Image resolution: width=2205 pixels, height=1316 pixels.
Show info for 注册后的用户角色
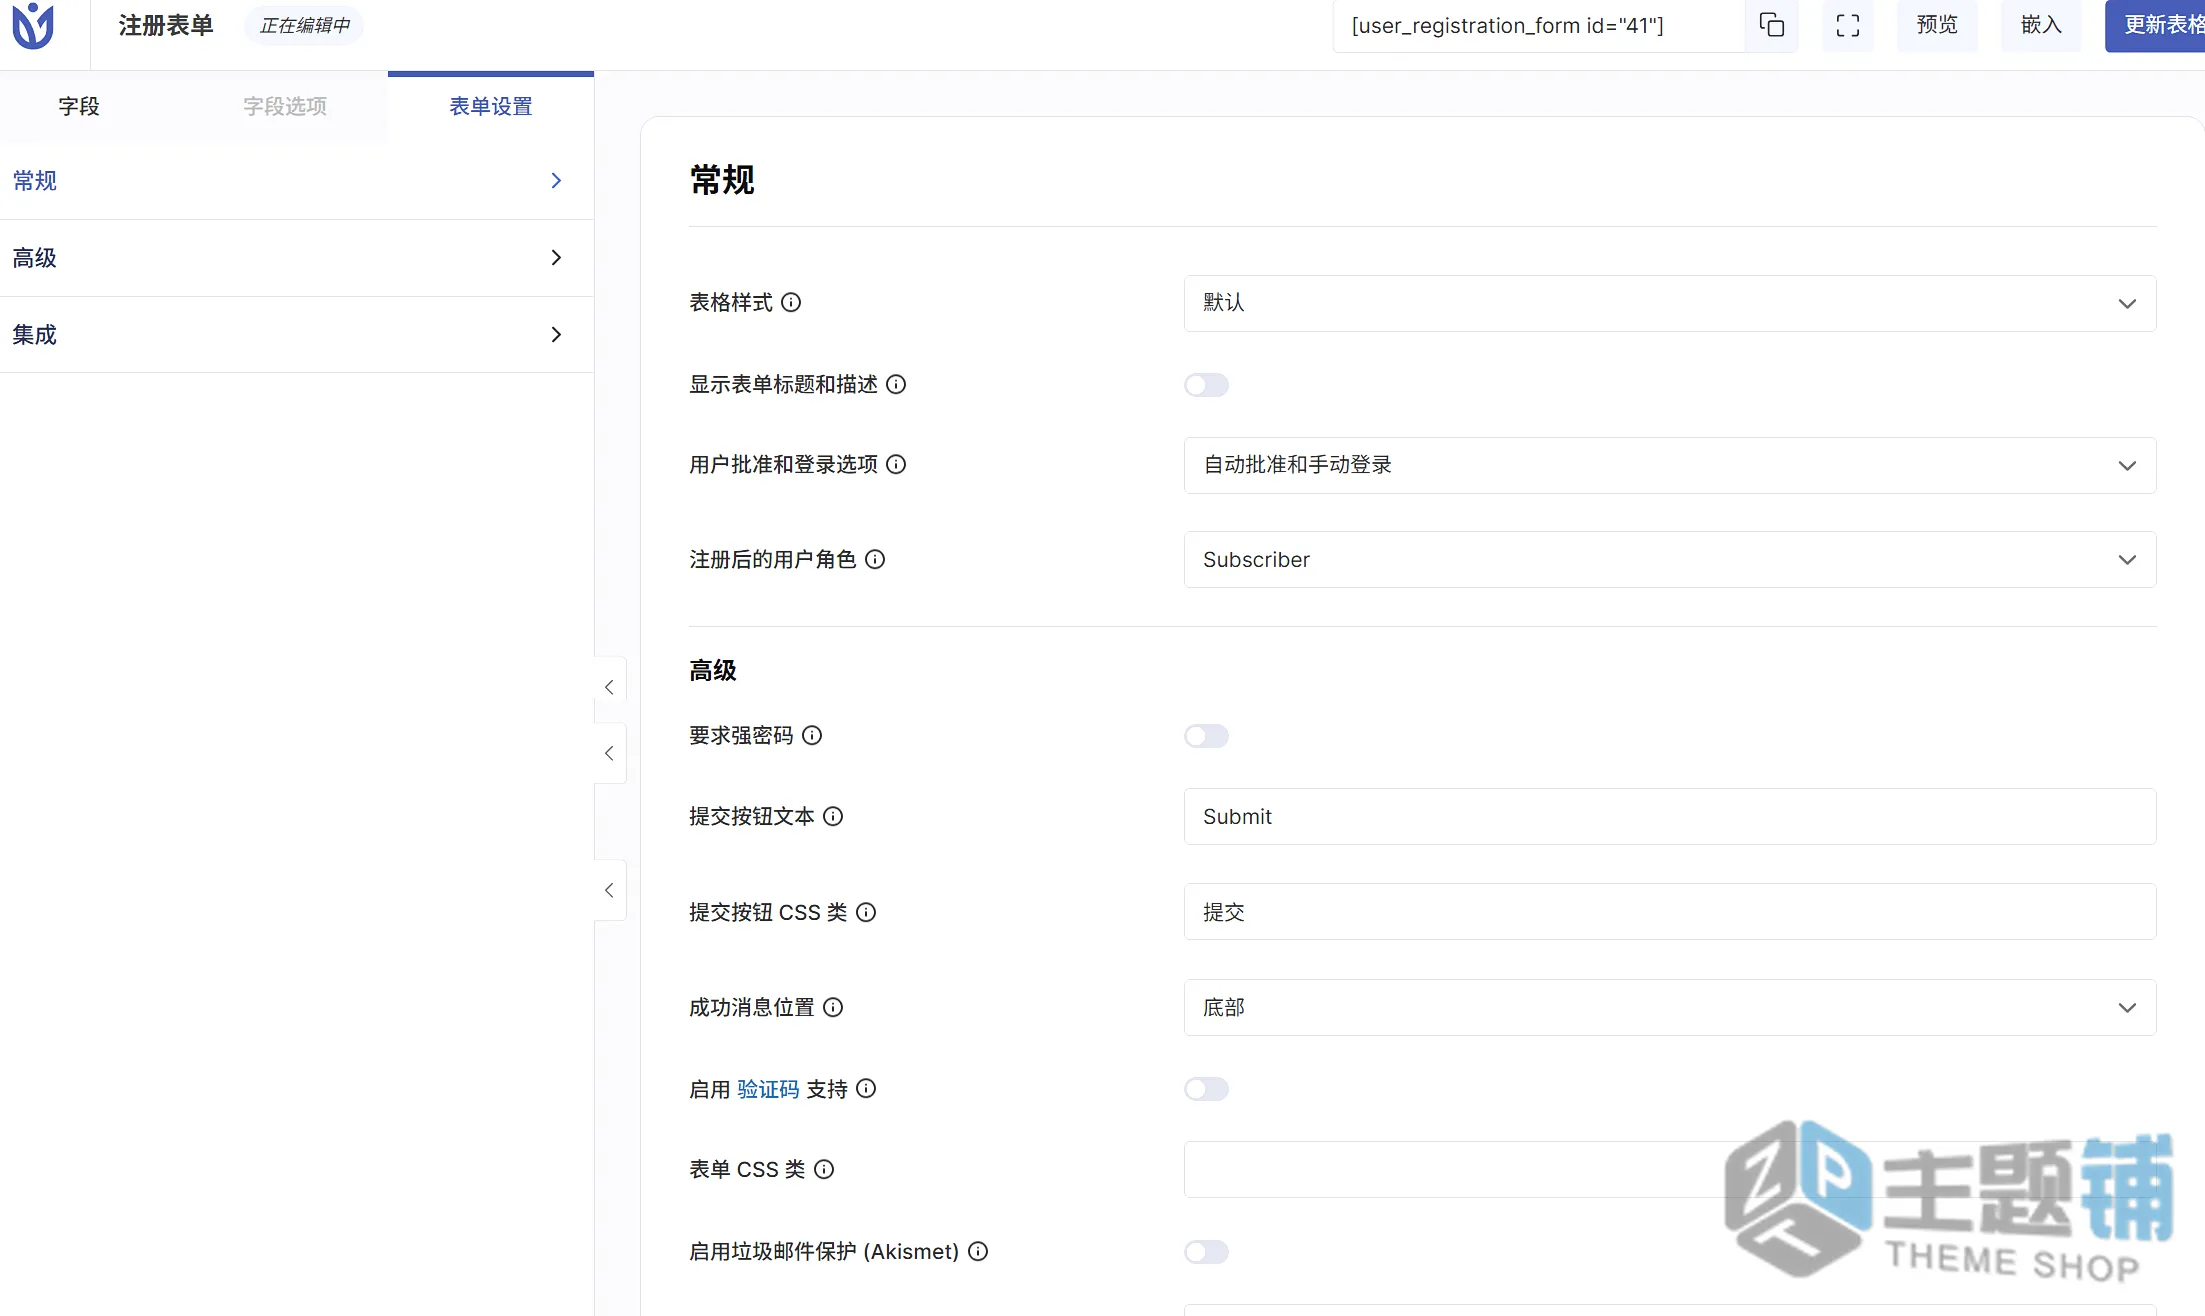pos(875,559)
